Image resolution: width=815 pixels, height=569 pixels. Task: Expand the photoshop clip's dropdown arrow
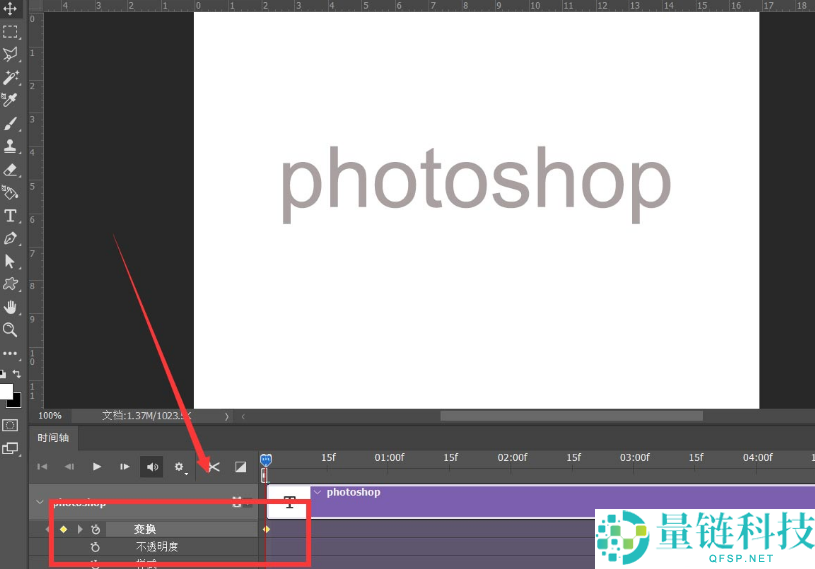point(317,492)
